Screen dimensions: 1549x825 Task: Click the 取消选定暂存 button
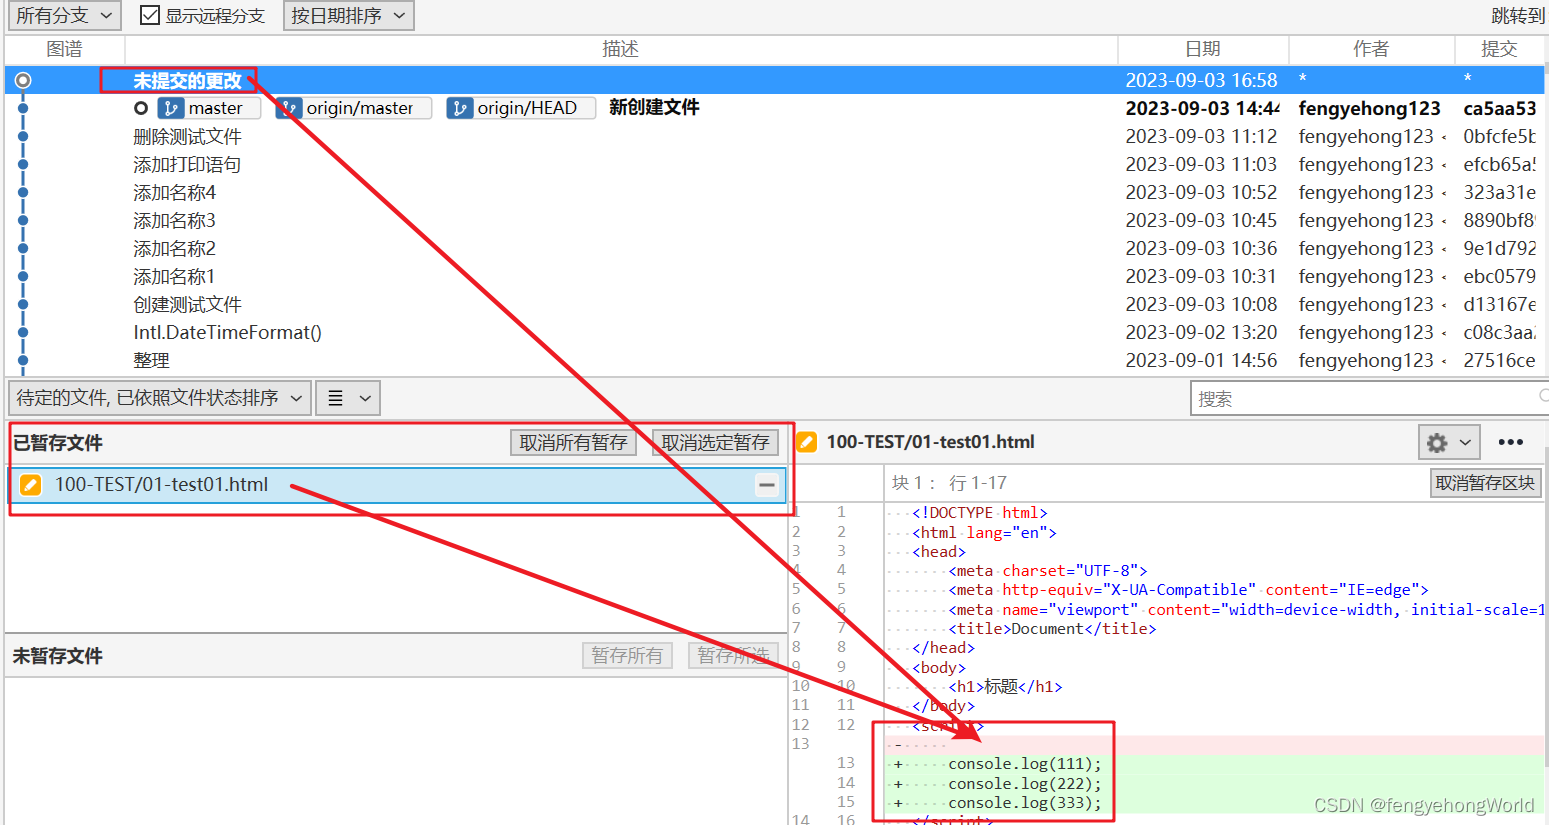(x=715, y=443)
